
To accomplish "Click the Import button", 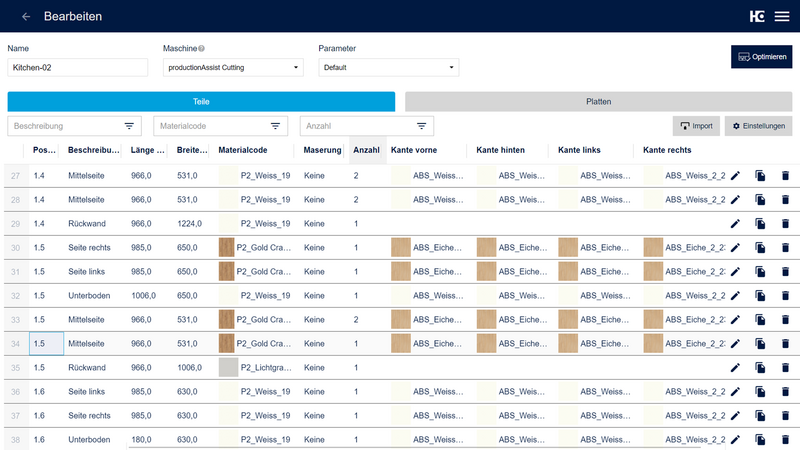I will [x=696, y=126].
